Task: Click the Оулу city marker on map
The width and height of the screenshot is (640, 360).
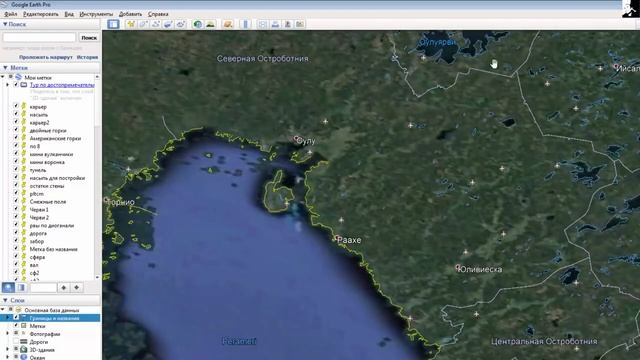Action: 296,139
